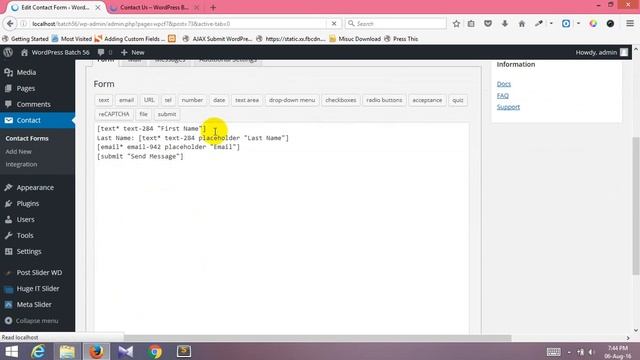Click the Firefox search box
Viewport: 640px width, 360px height.
click(395, 24)
